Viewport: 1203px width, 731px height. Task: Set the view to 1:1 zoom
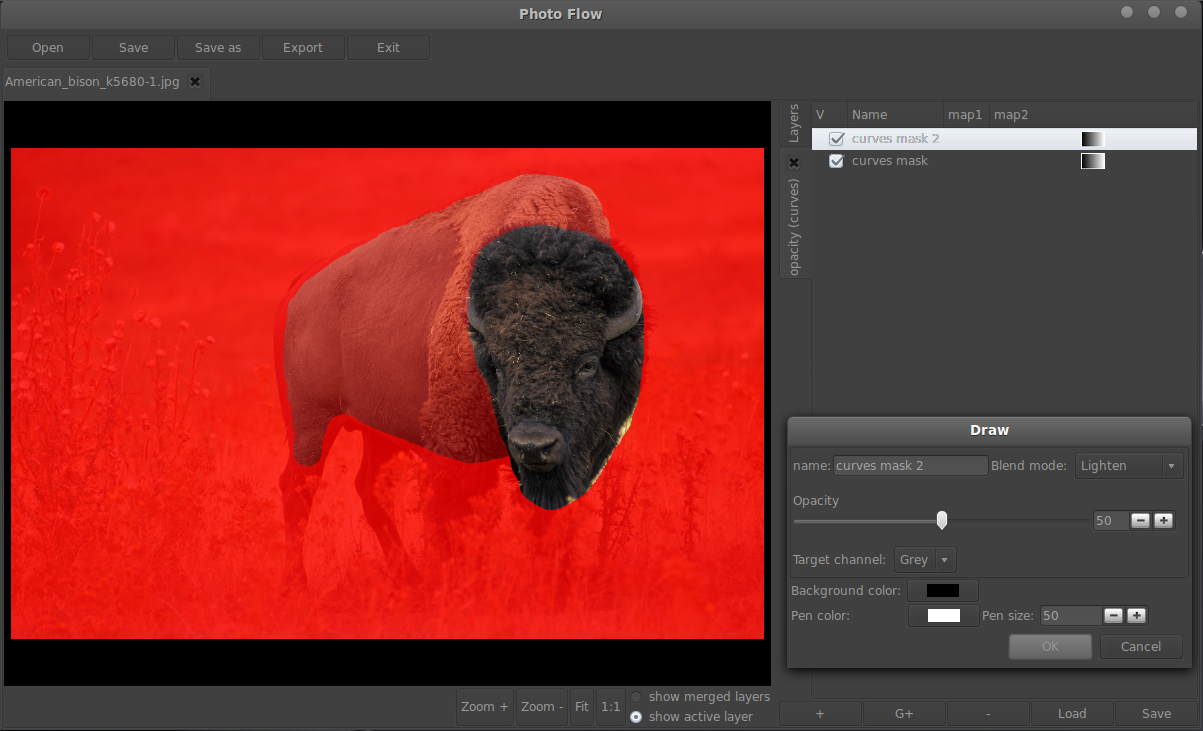pyautogui.click(x=610, y=706)
